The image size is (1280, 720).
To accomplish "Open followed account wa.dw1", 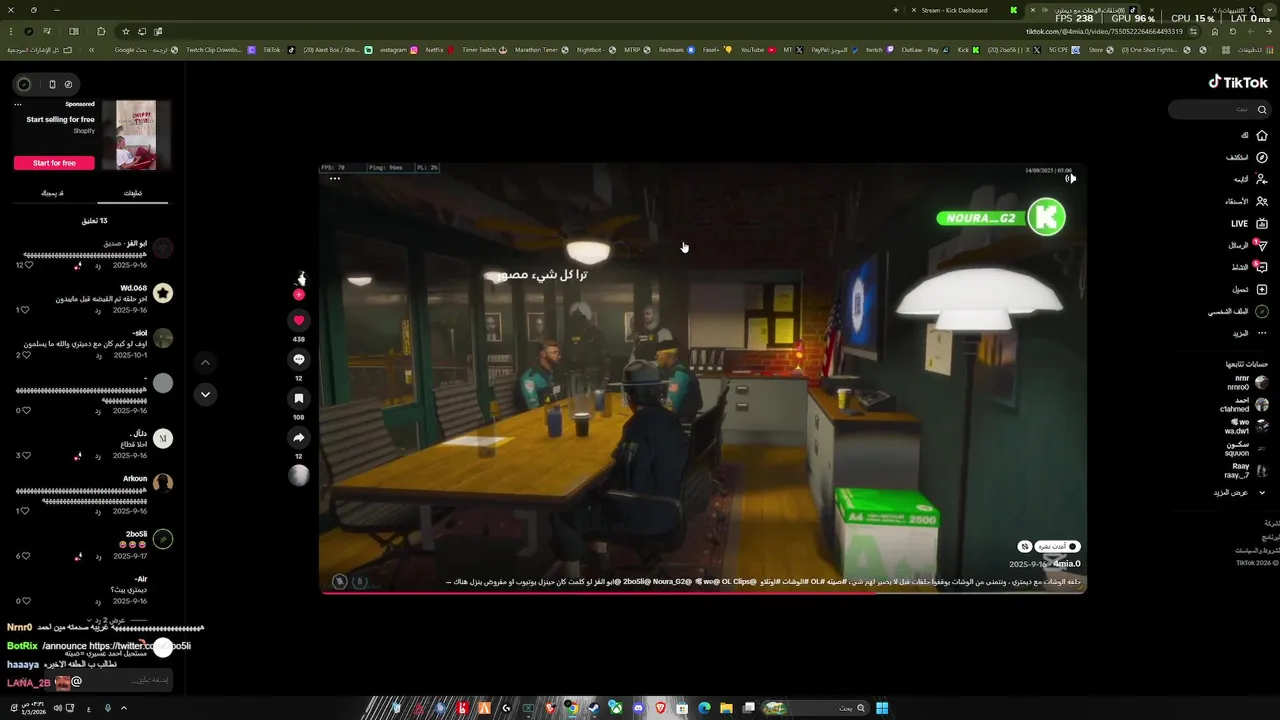I will click(x=1246, y=426).
